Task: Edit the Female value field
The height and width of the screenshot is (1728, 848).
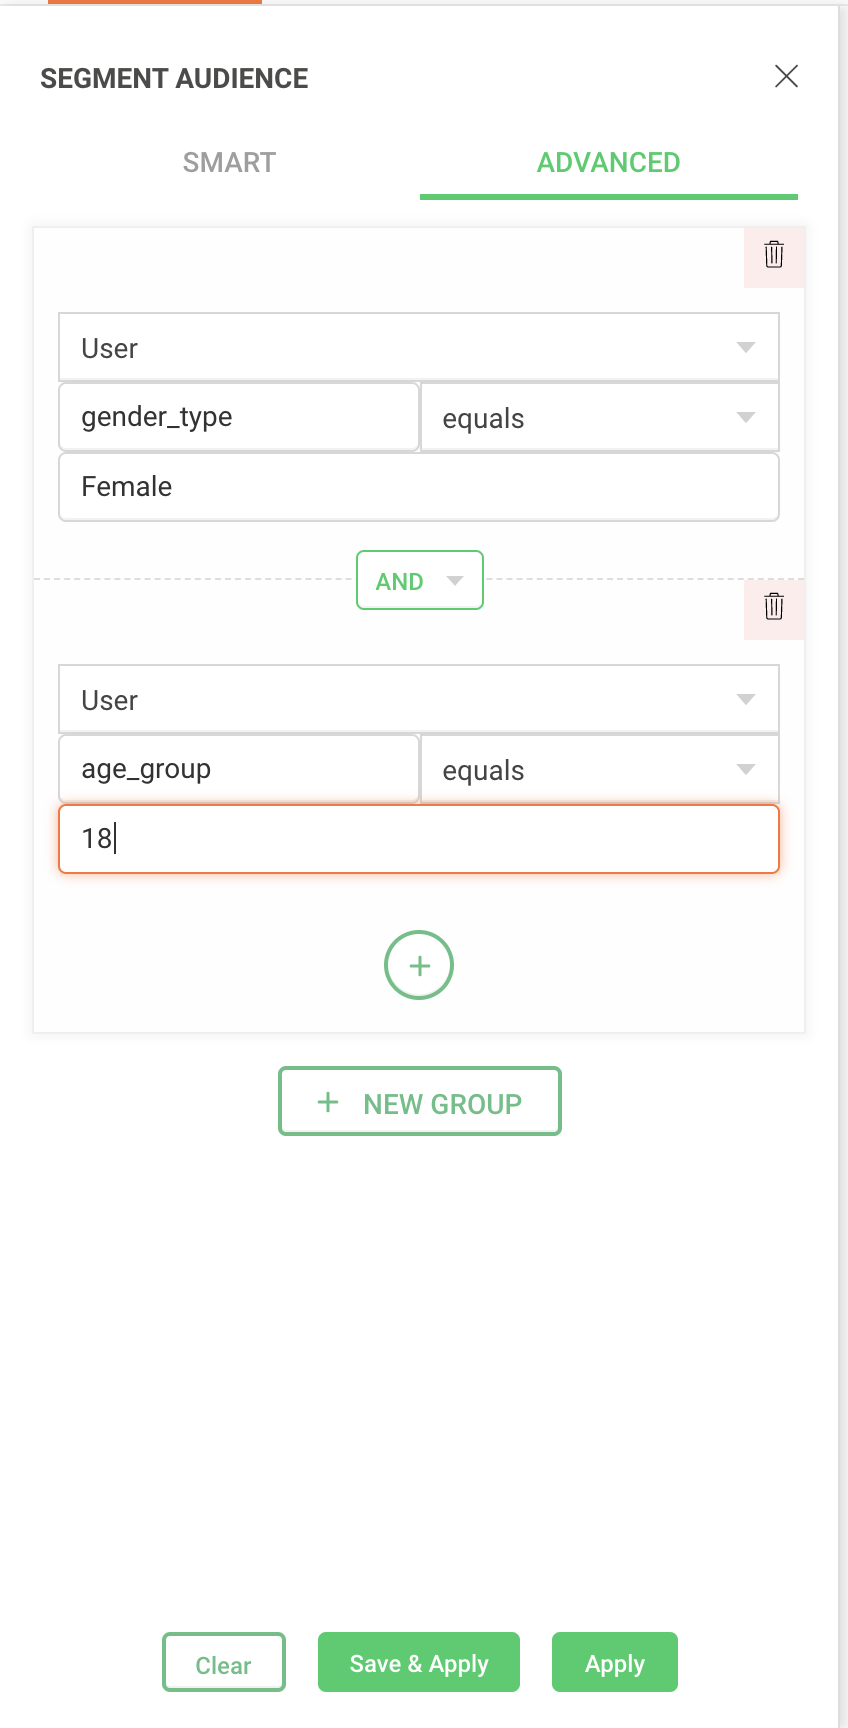Action: 418,487
